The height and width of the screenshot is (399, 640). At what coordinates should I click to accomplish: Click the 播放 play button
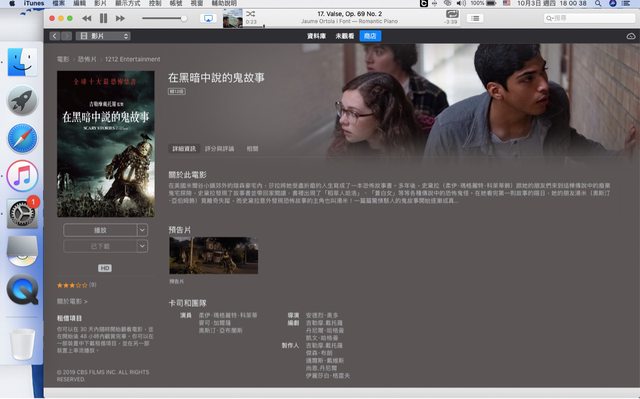100,230
